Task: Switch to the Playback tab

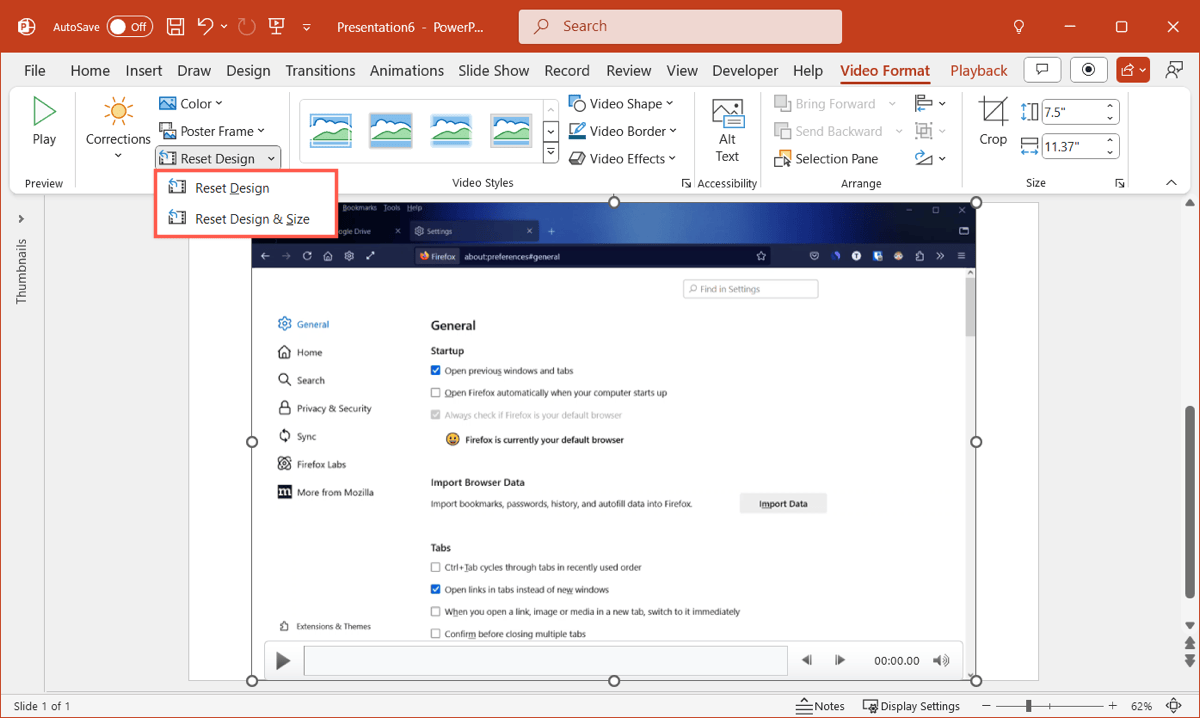Action: click(x=979, y=70)
